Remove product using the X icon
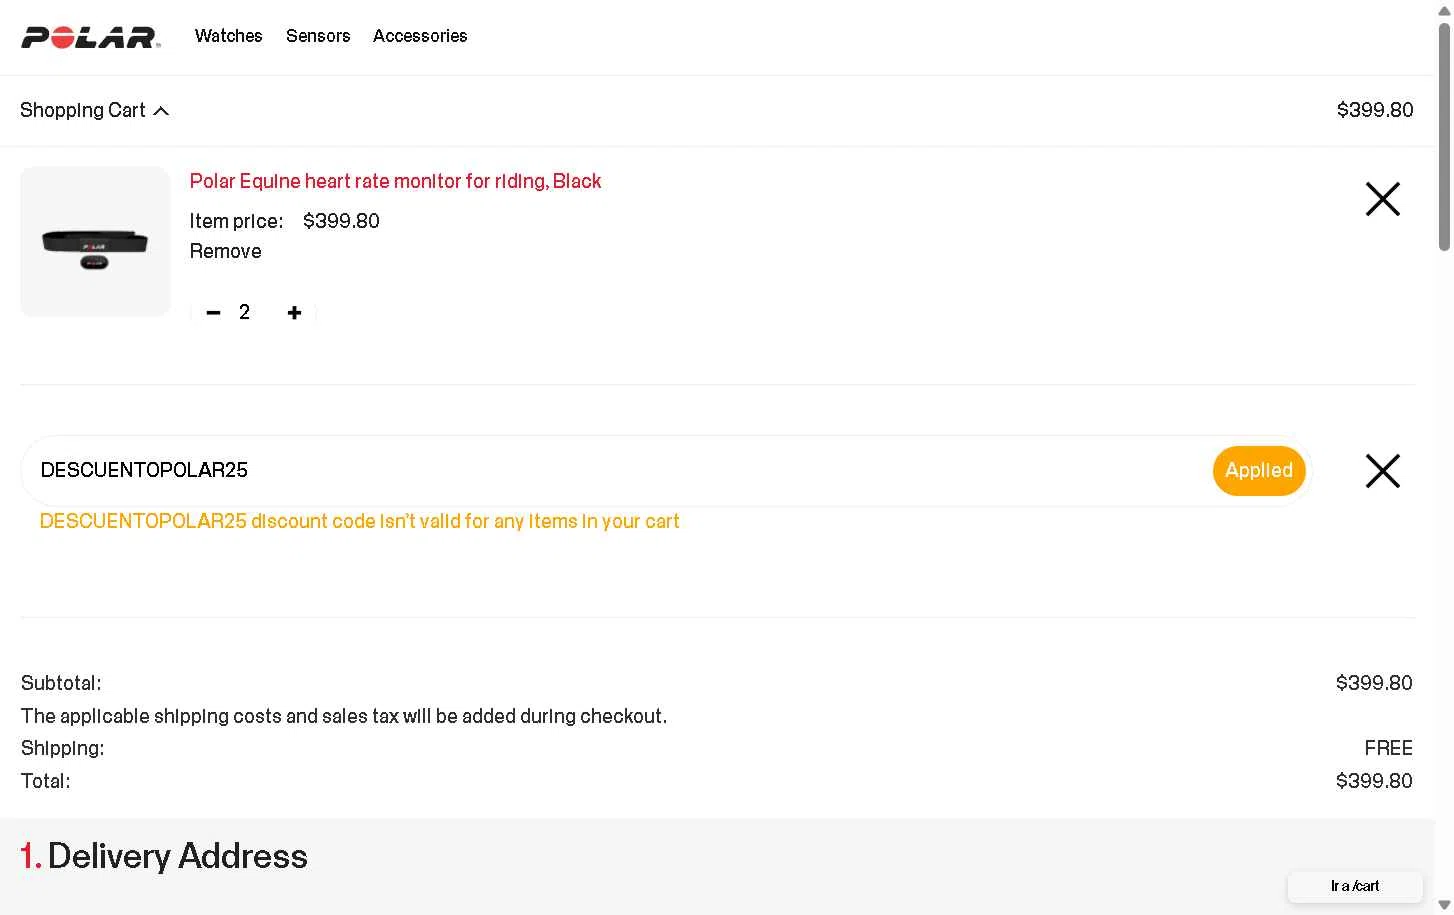This screenshot has height=915, width=1454. [1382, 199]
